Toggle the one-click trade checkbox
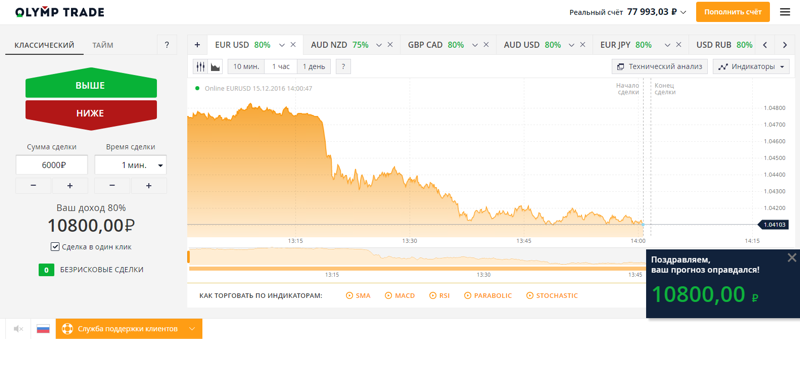 (56, 247)
